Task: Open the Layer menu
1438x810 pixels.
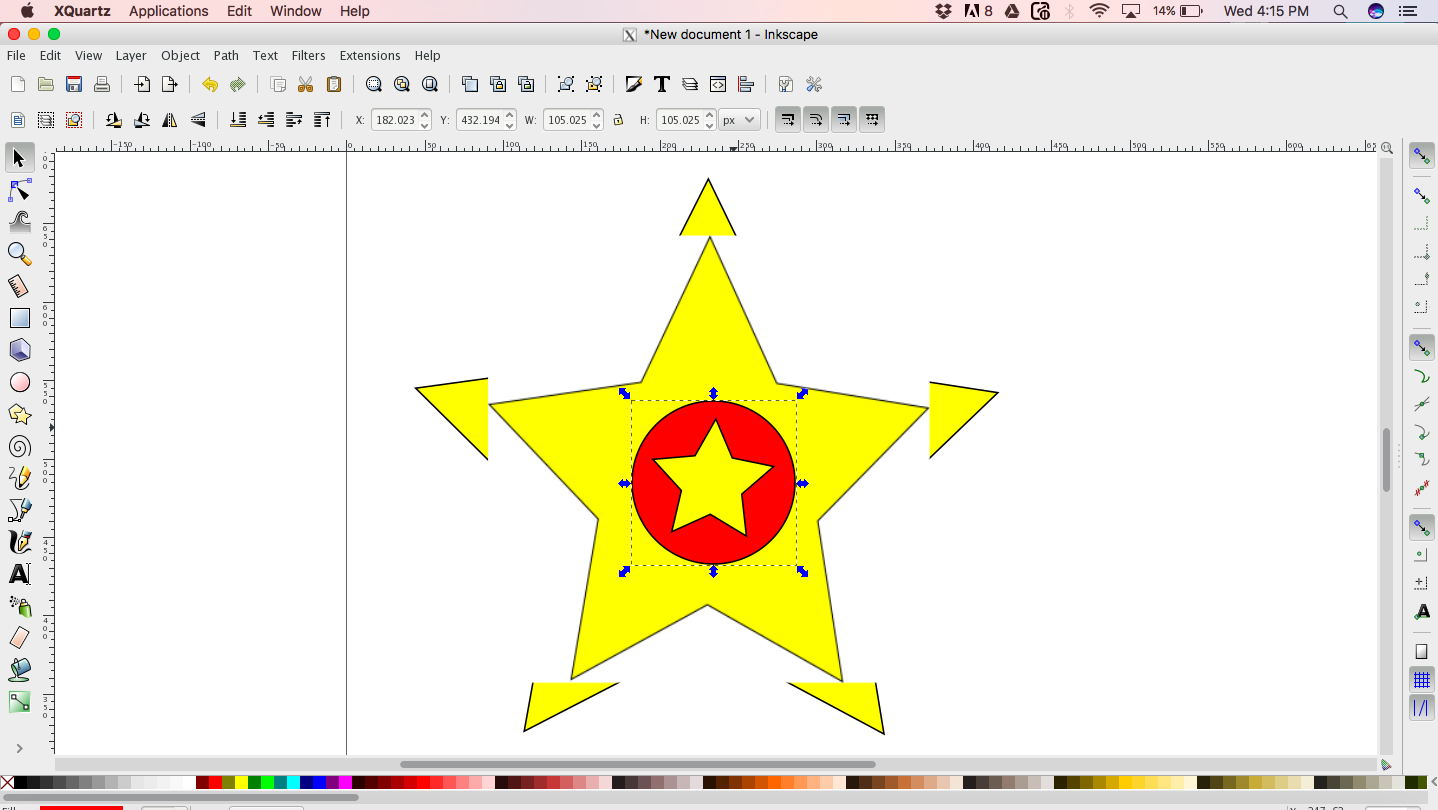Action: pyautogui.click(x=131, y=56)
